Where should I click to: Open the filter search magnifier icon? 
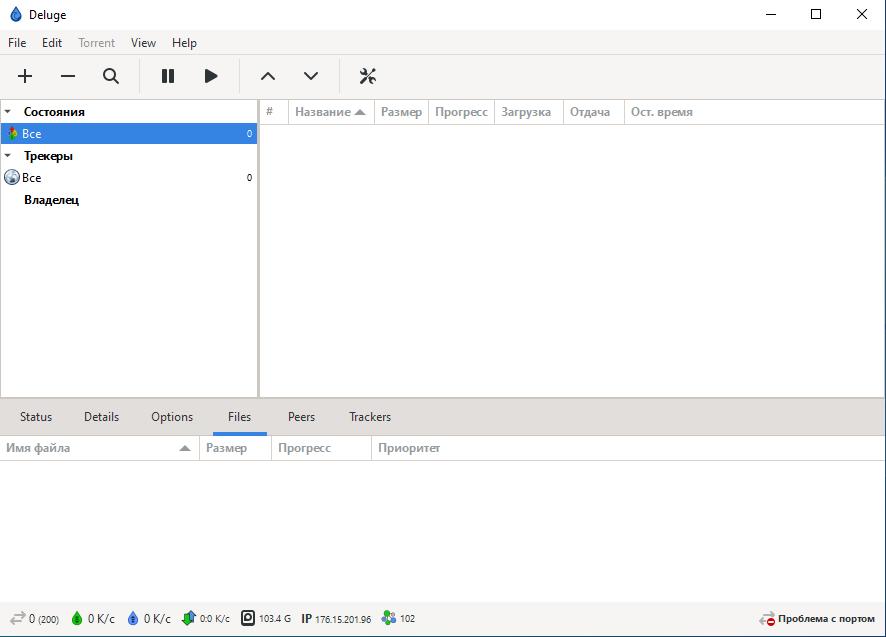click(x=111, y=76)
